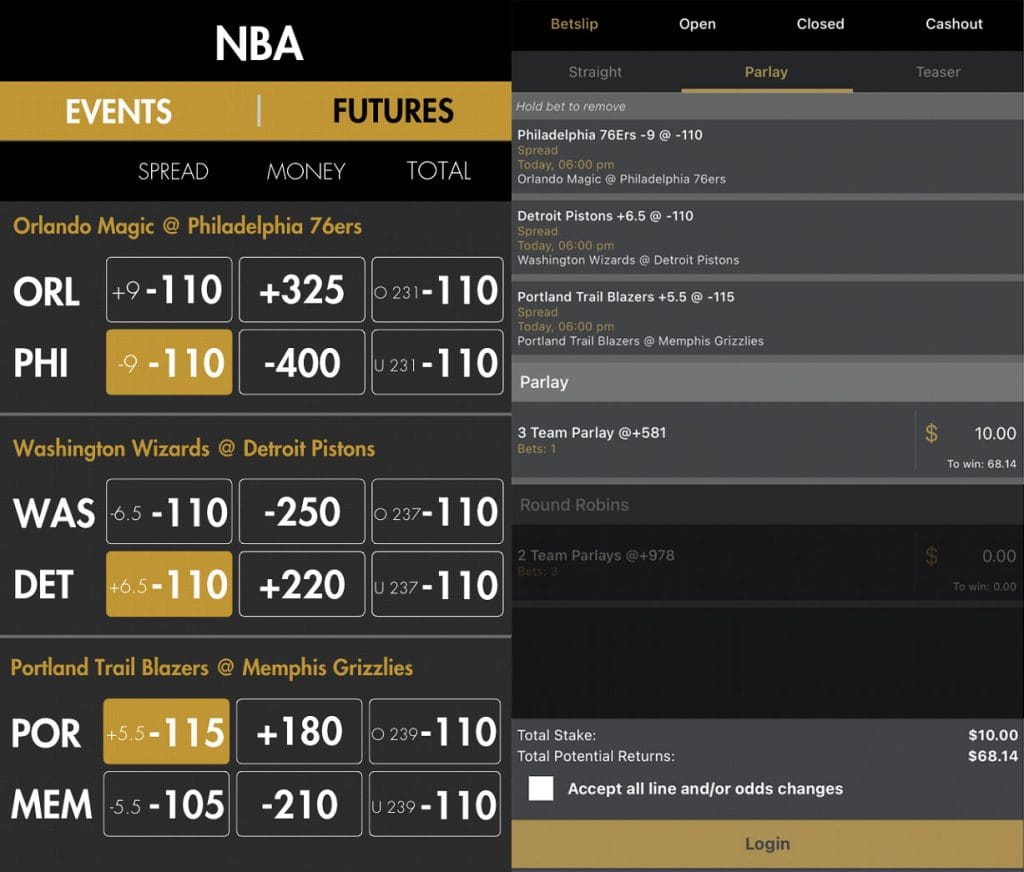
Task: Click Portland Trail Blazers +5.5 betslip entry
Action: click(767, 318)
